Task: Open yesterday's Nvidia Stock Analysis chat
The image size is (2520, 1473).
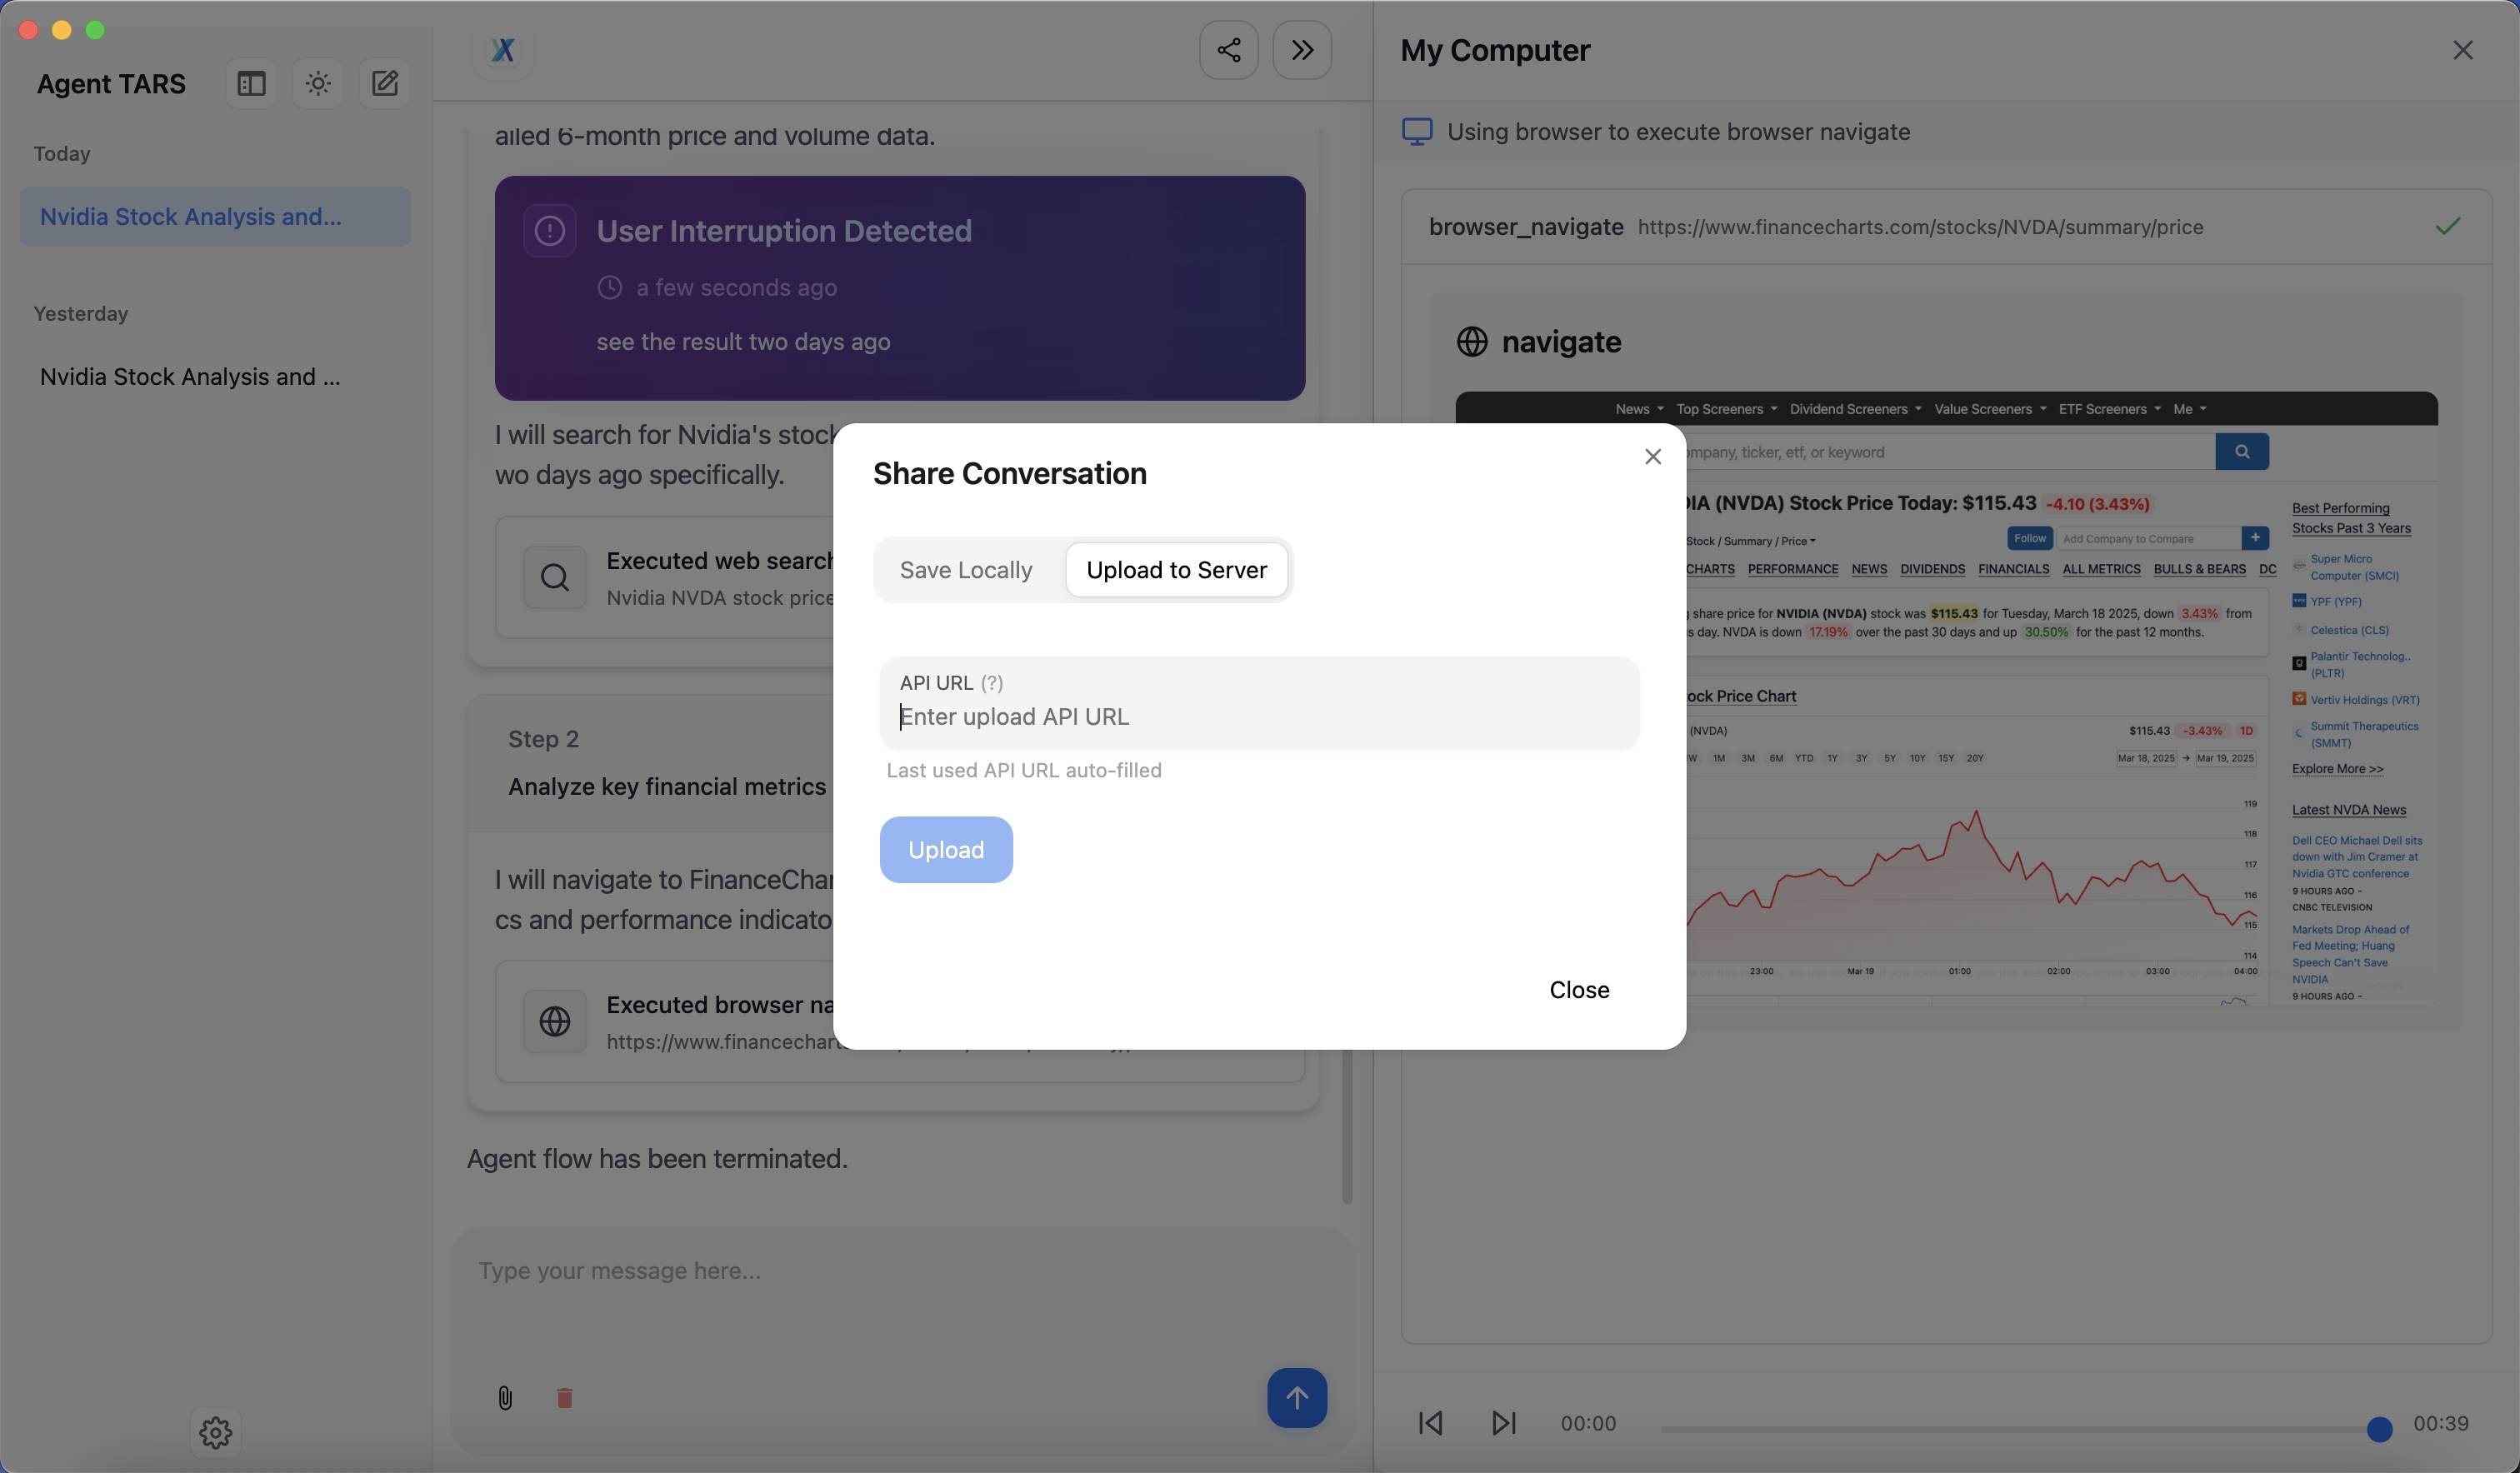Action: [x=190, y=377]
